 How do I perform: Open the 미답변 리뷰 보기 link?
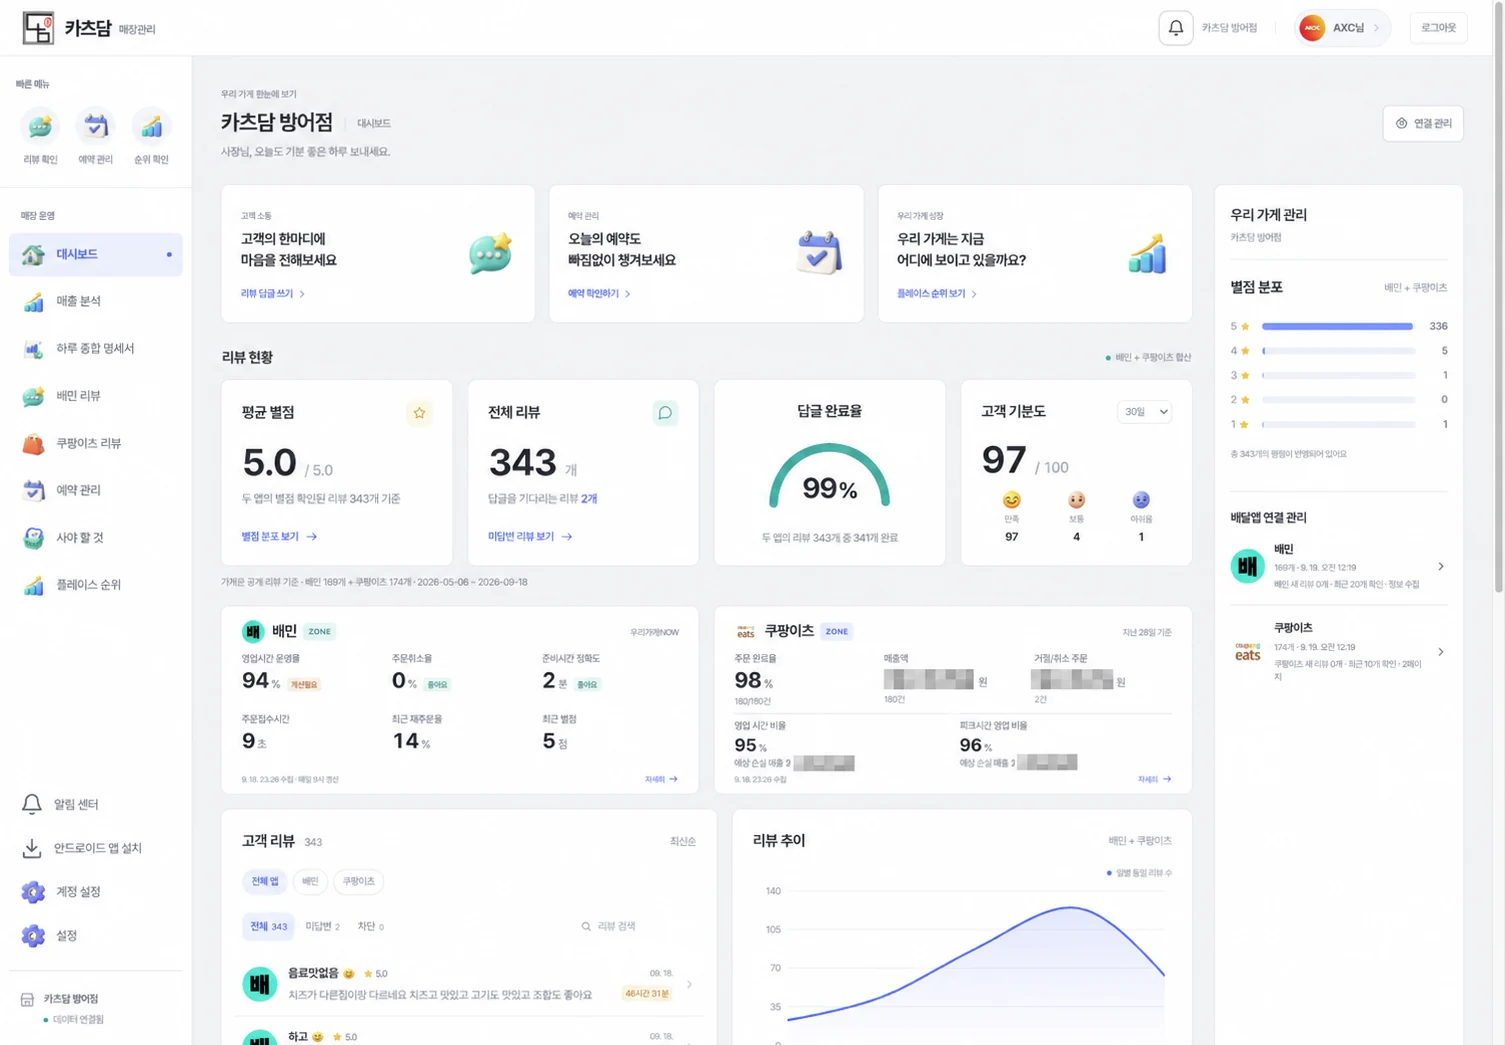point(530,537)
